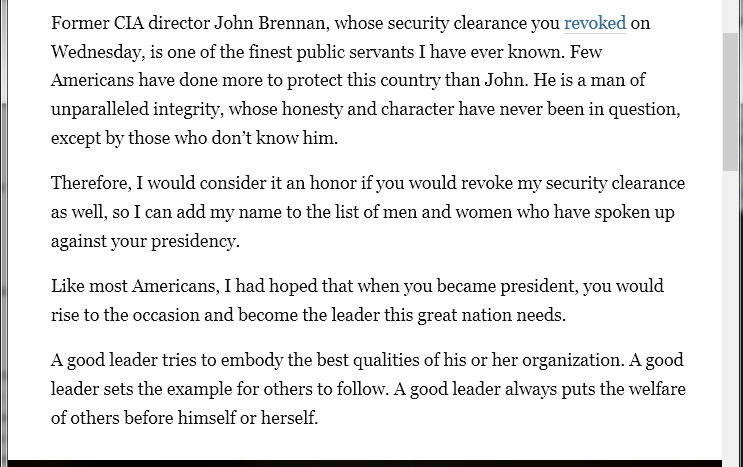Click "Like most Americans" paragraph start
The image size is (743, 467).
(x=135, y=286)
